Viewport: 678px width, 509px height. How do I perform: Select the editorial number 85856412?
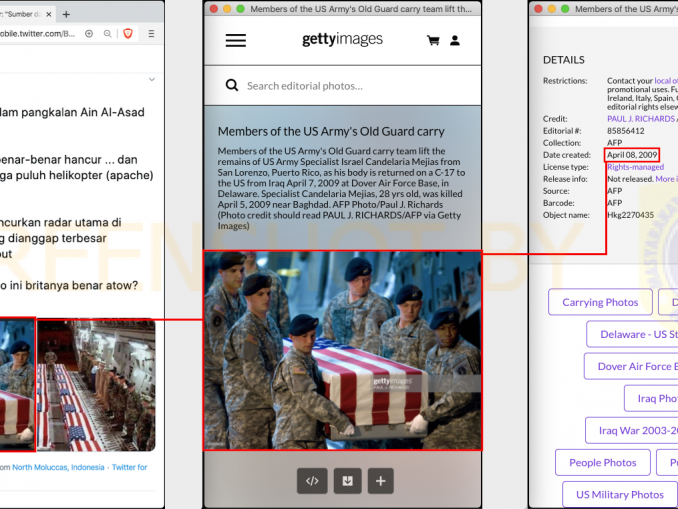pyautogui.click(x=625, y=131)
